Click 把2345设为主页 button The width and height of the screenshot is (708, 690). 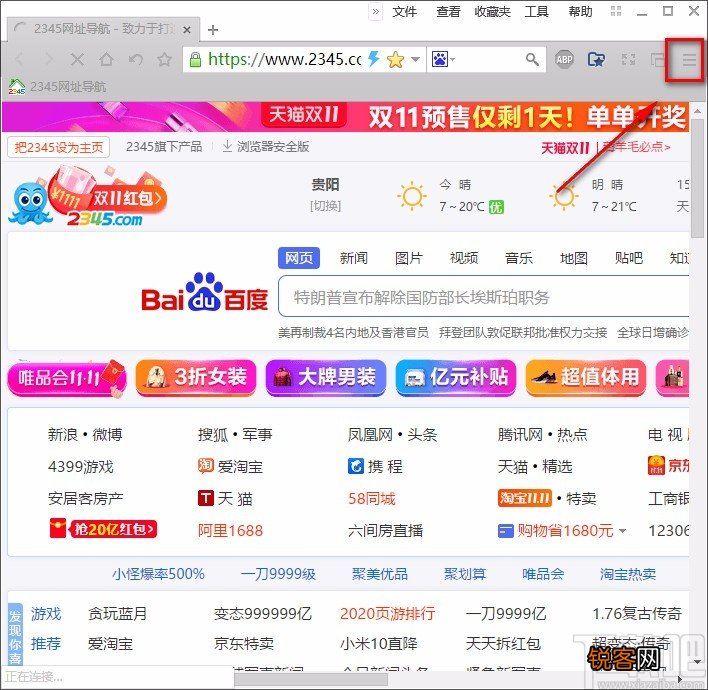pyautogui.click(x=59, y=147)
